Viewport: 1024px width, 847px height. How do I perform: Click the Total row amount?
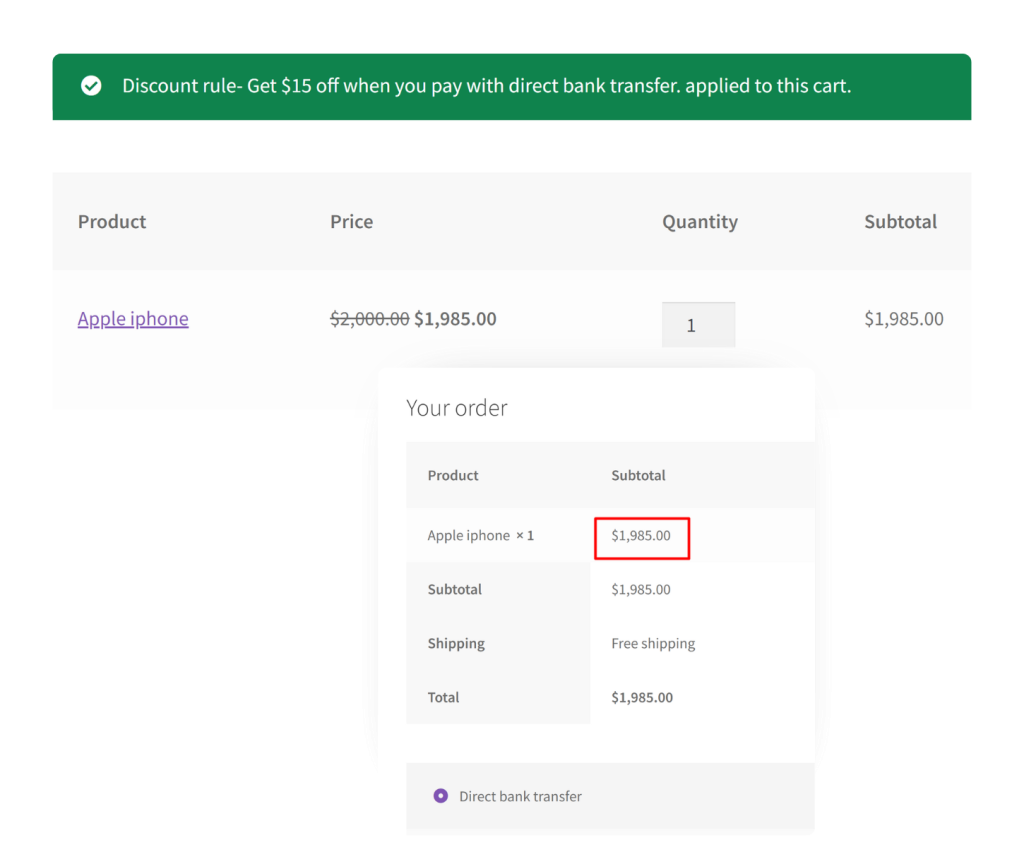click(x=641, y=697)
